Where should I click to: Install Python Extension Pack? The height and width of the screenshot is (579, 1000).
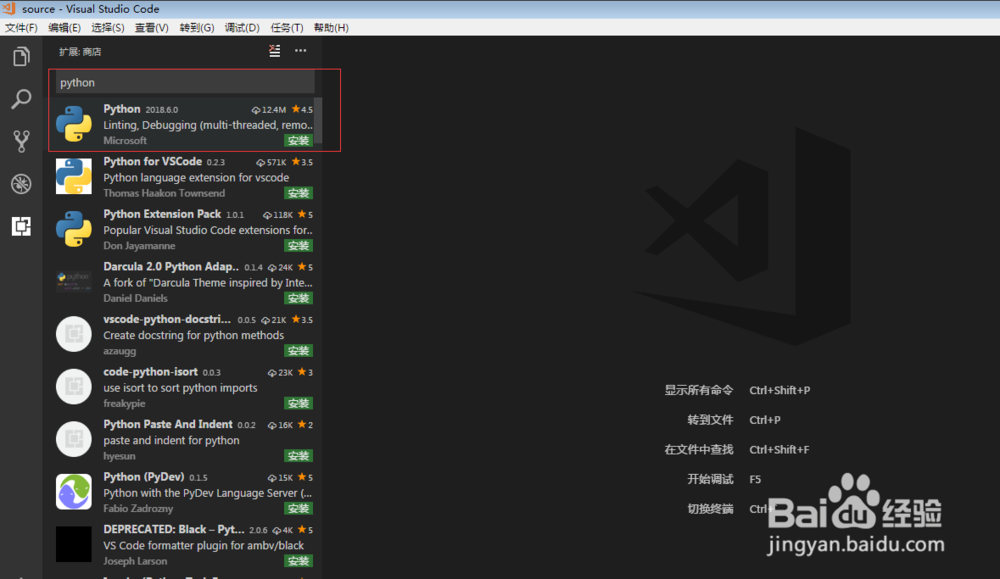[298, 246]
